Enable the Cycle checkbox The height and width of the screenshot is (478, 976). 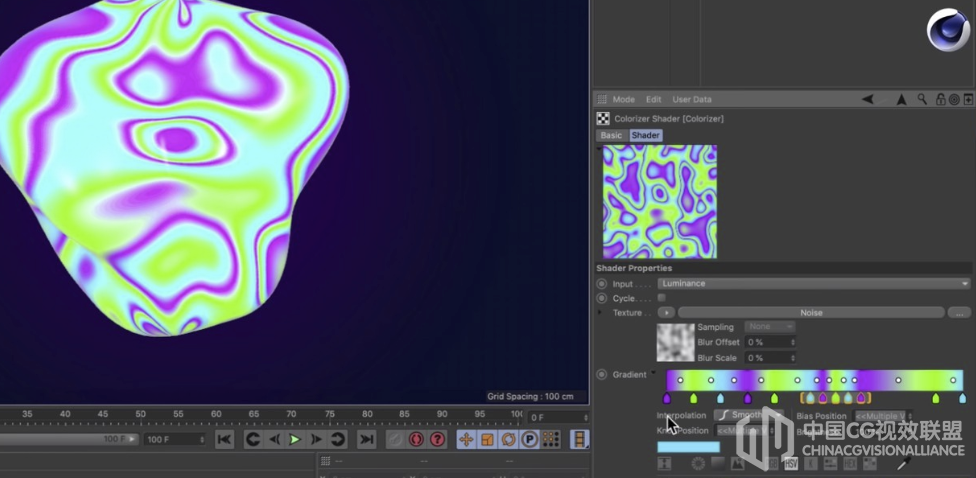point(662,298)
